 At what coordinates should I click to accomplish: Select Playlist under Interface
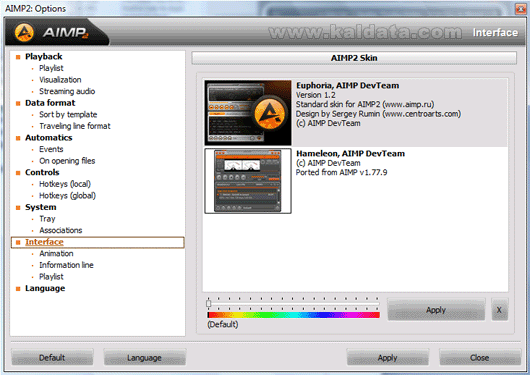(51, 277)
